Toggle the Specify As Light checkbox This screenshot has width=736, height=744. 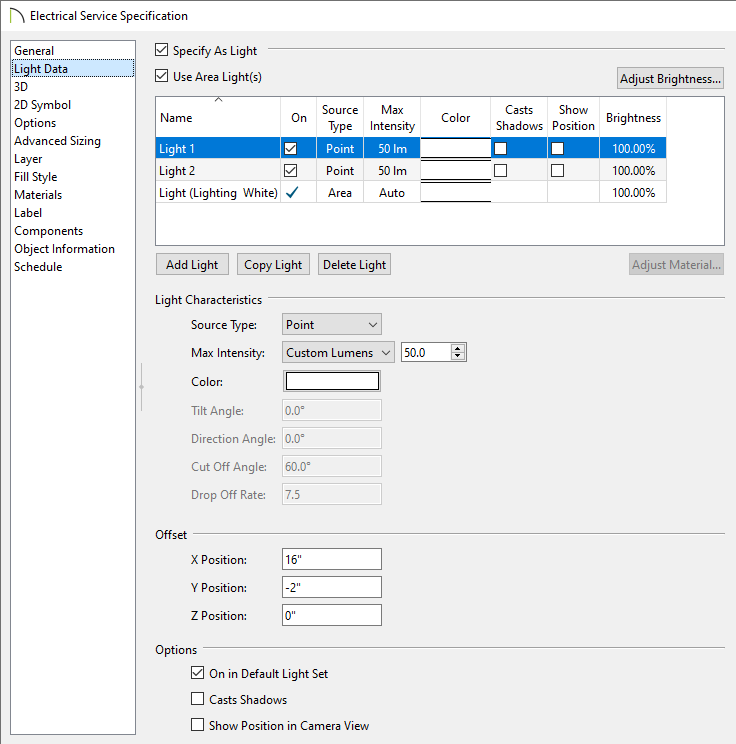click(x=161, y=50)
